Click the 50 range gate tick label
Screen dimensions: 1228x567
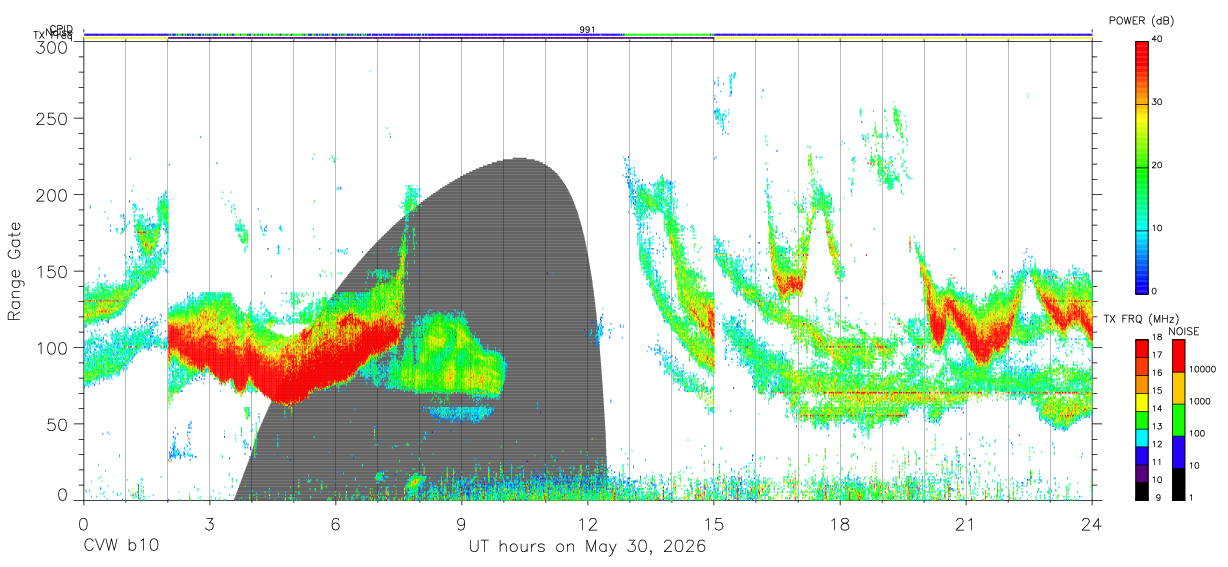pos(56,424)
